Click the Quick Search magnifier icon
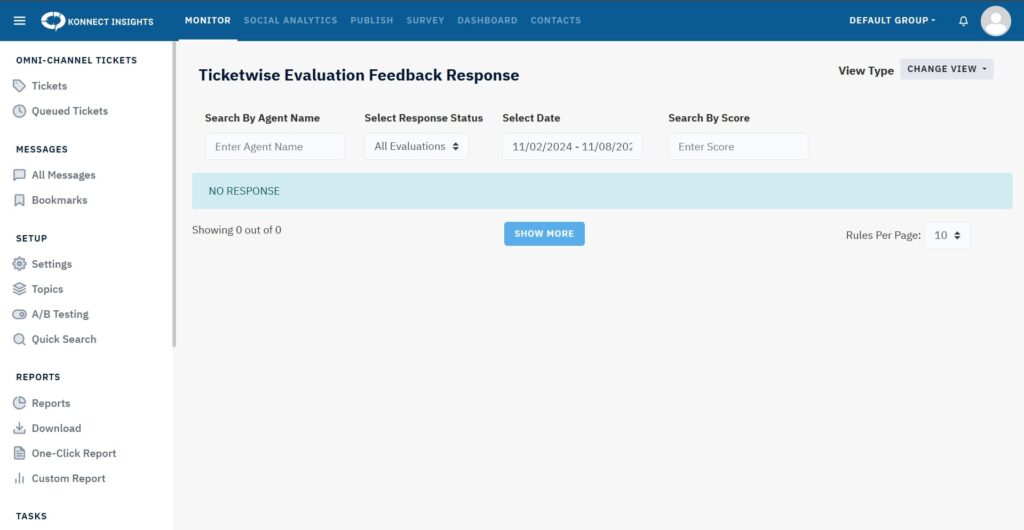Image resolution: width=1024 pixels, height=530 pixels. click(x=19, y=339)
